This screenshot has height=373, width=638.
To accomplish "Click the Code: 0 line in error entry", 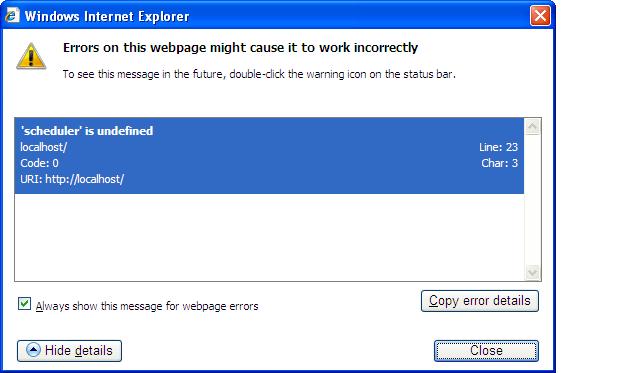I will coord(39,163).
